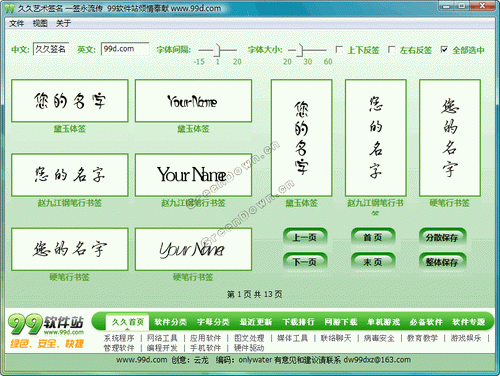Open the 久久首页 tab
Image resolution: width=500 pixels, height=376 pixels.
pos(128,322)
